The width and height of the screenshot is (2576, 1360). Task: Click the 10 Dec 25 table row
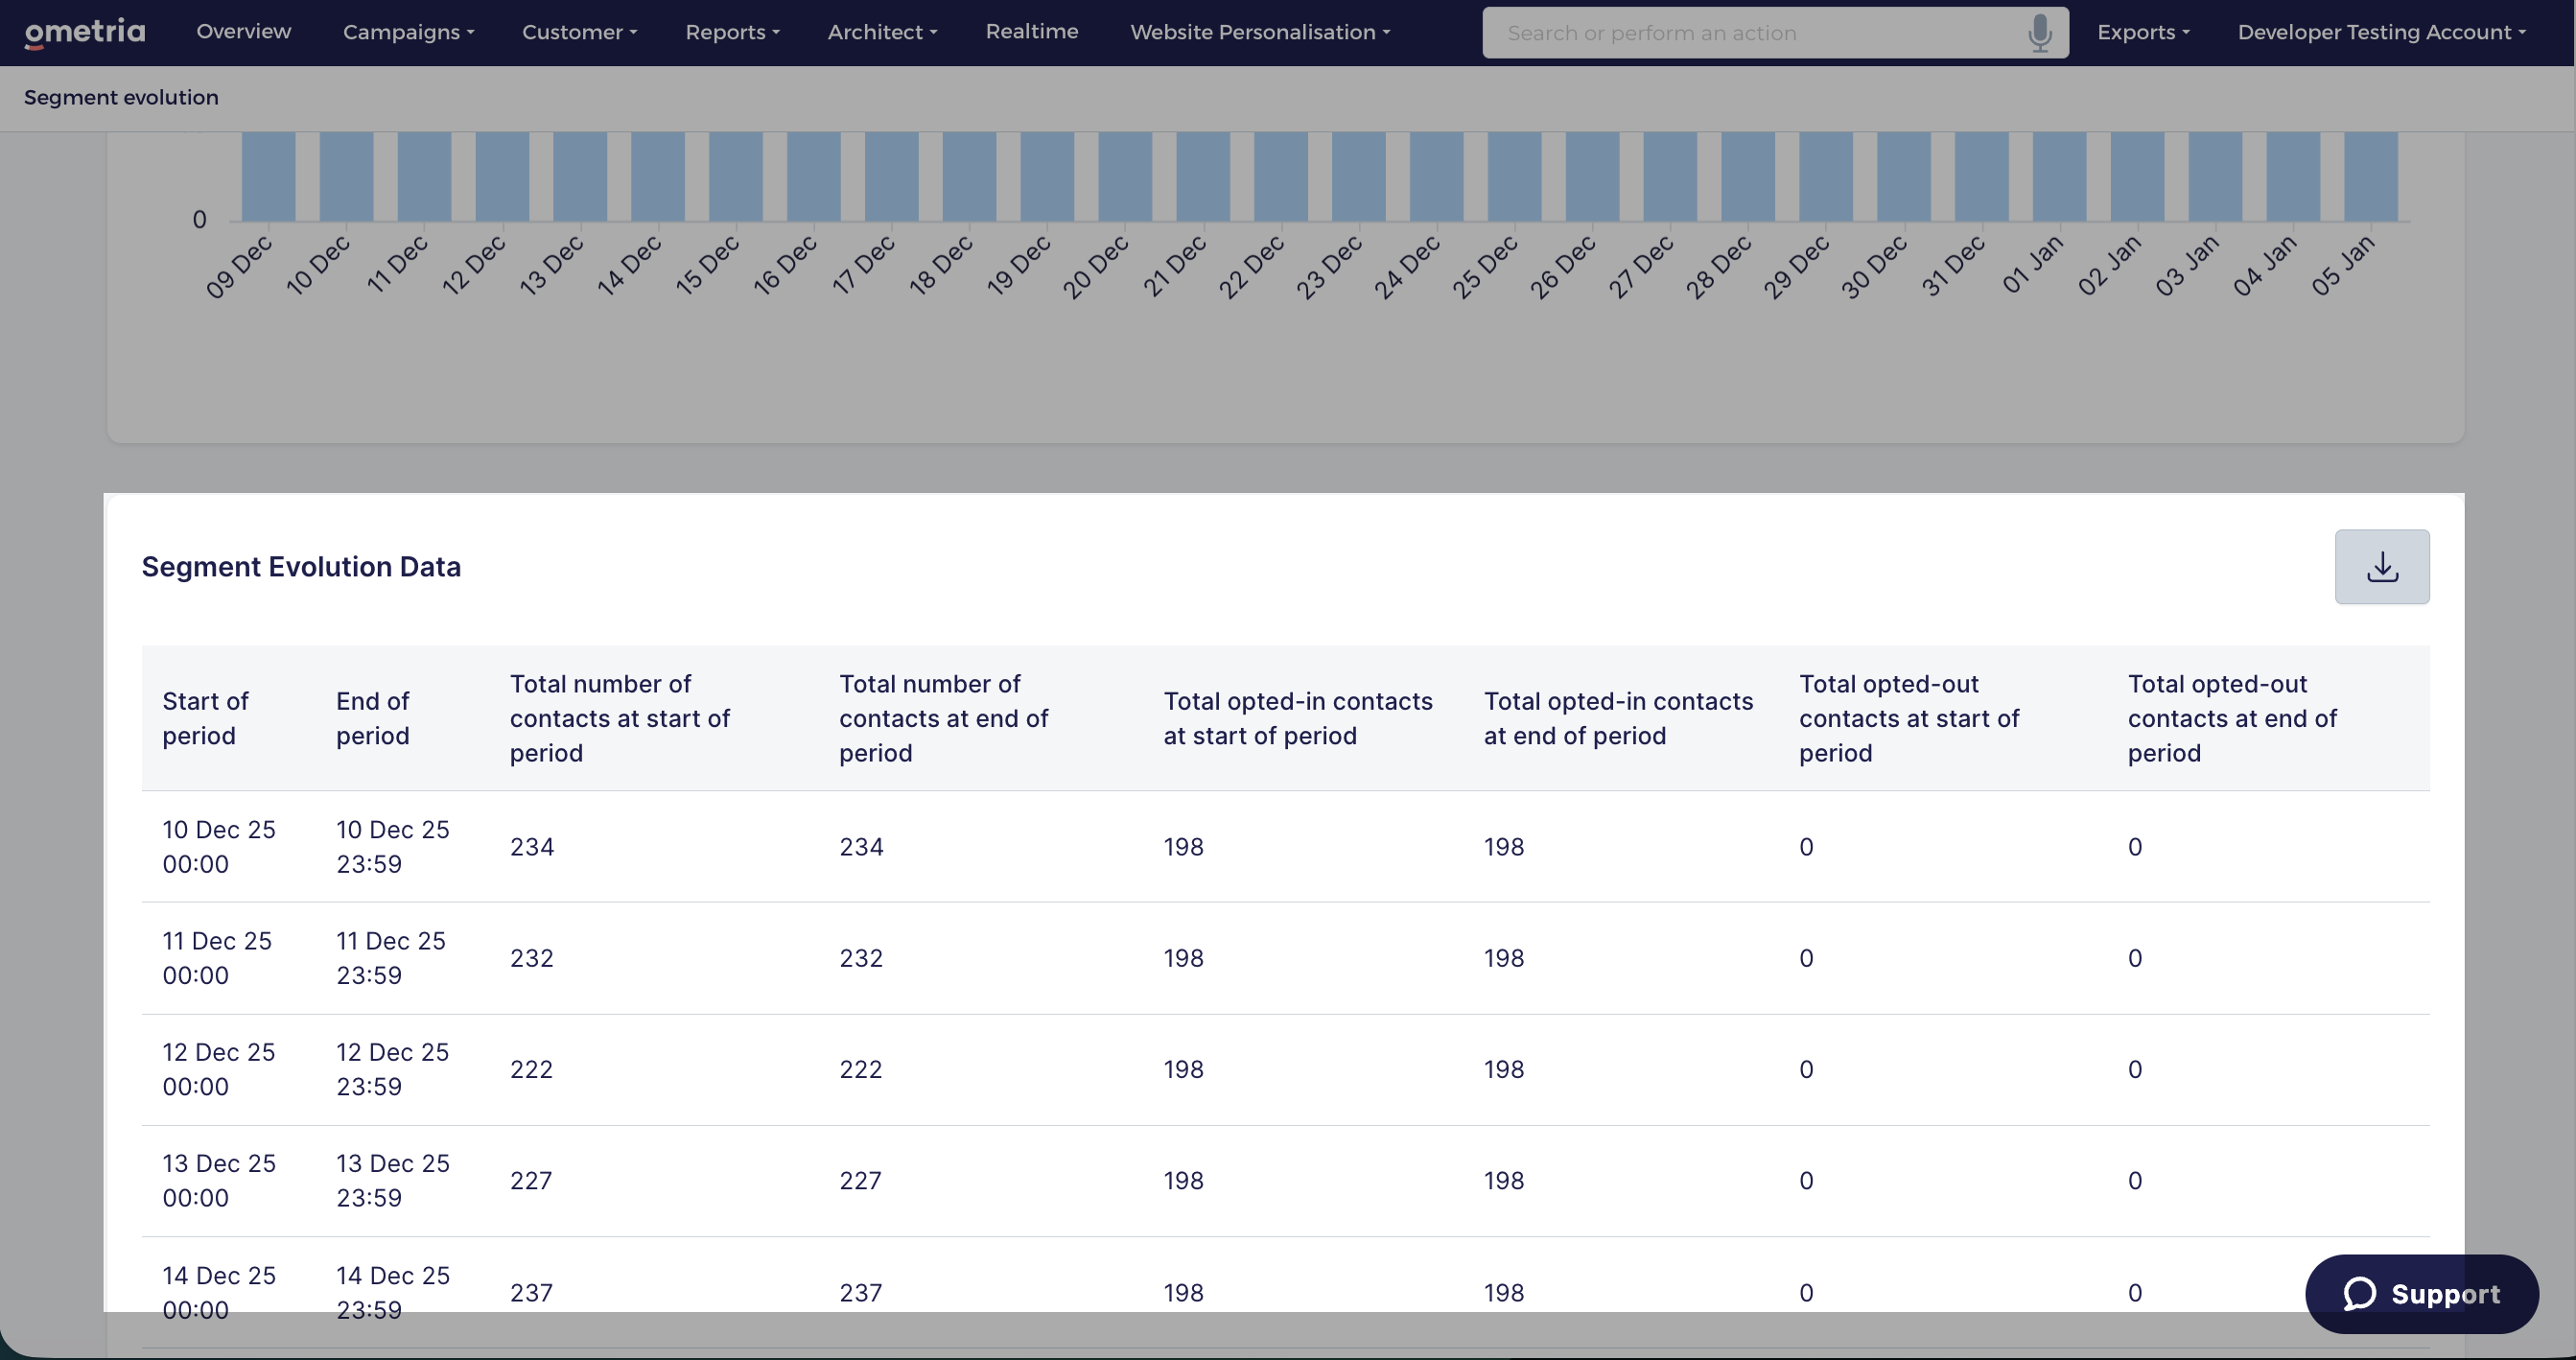pyautogui.click(x=1285, y=846)
